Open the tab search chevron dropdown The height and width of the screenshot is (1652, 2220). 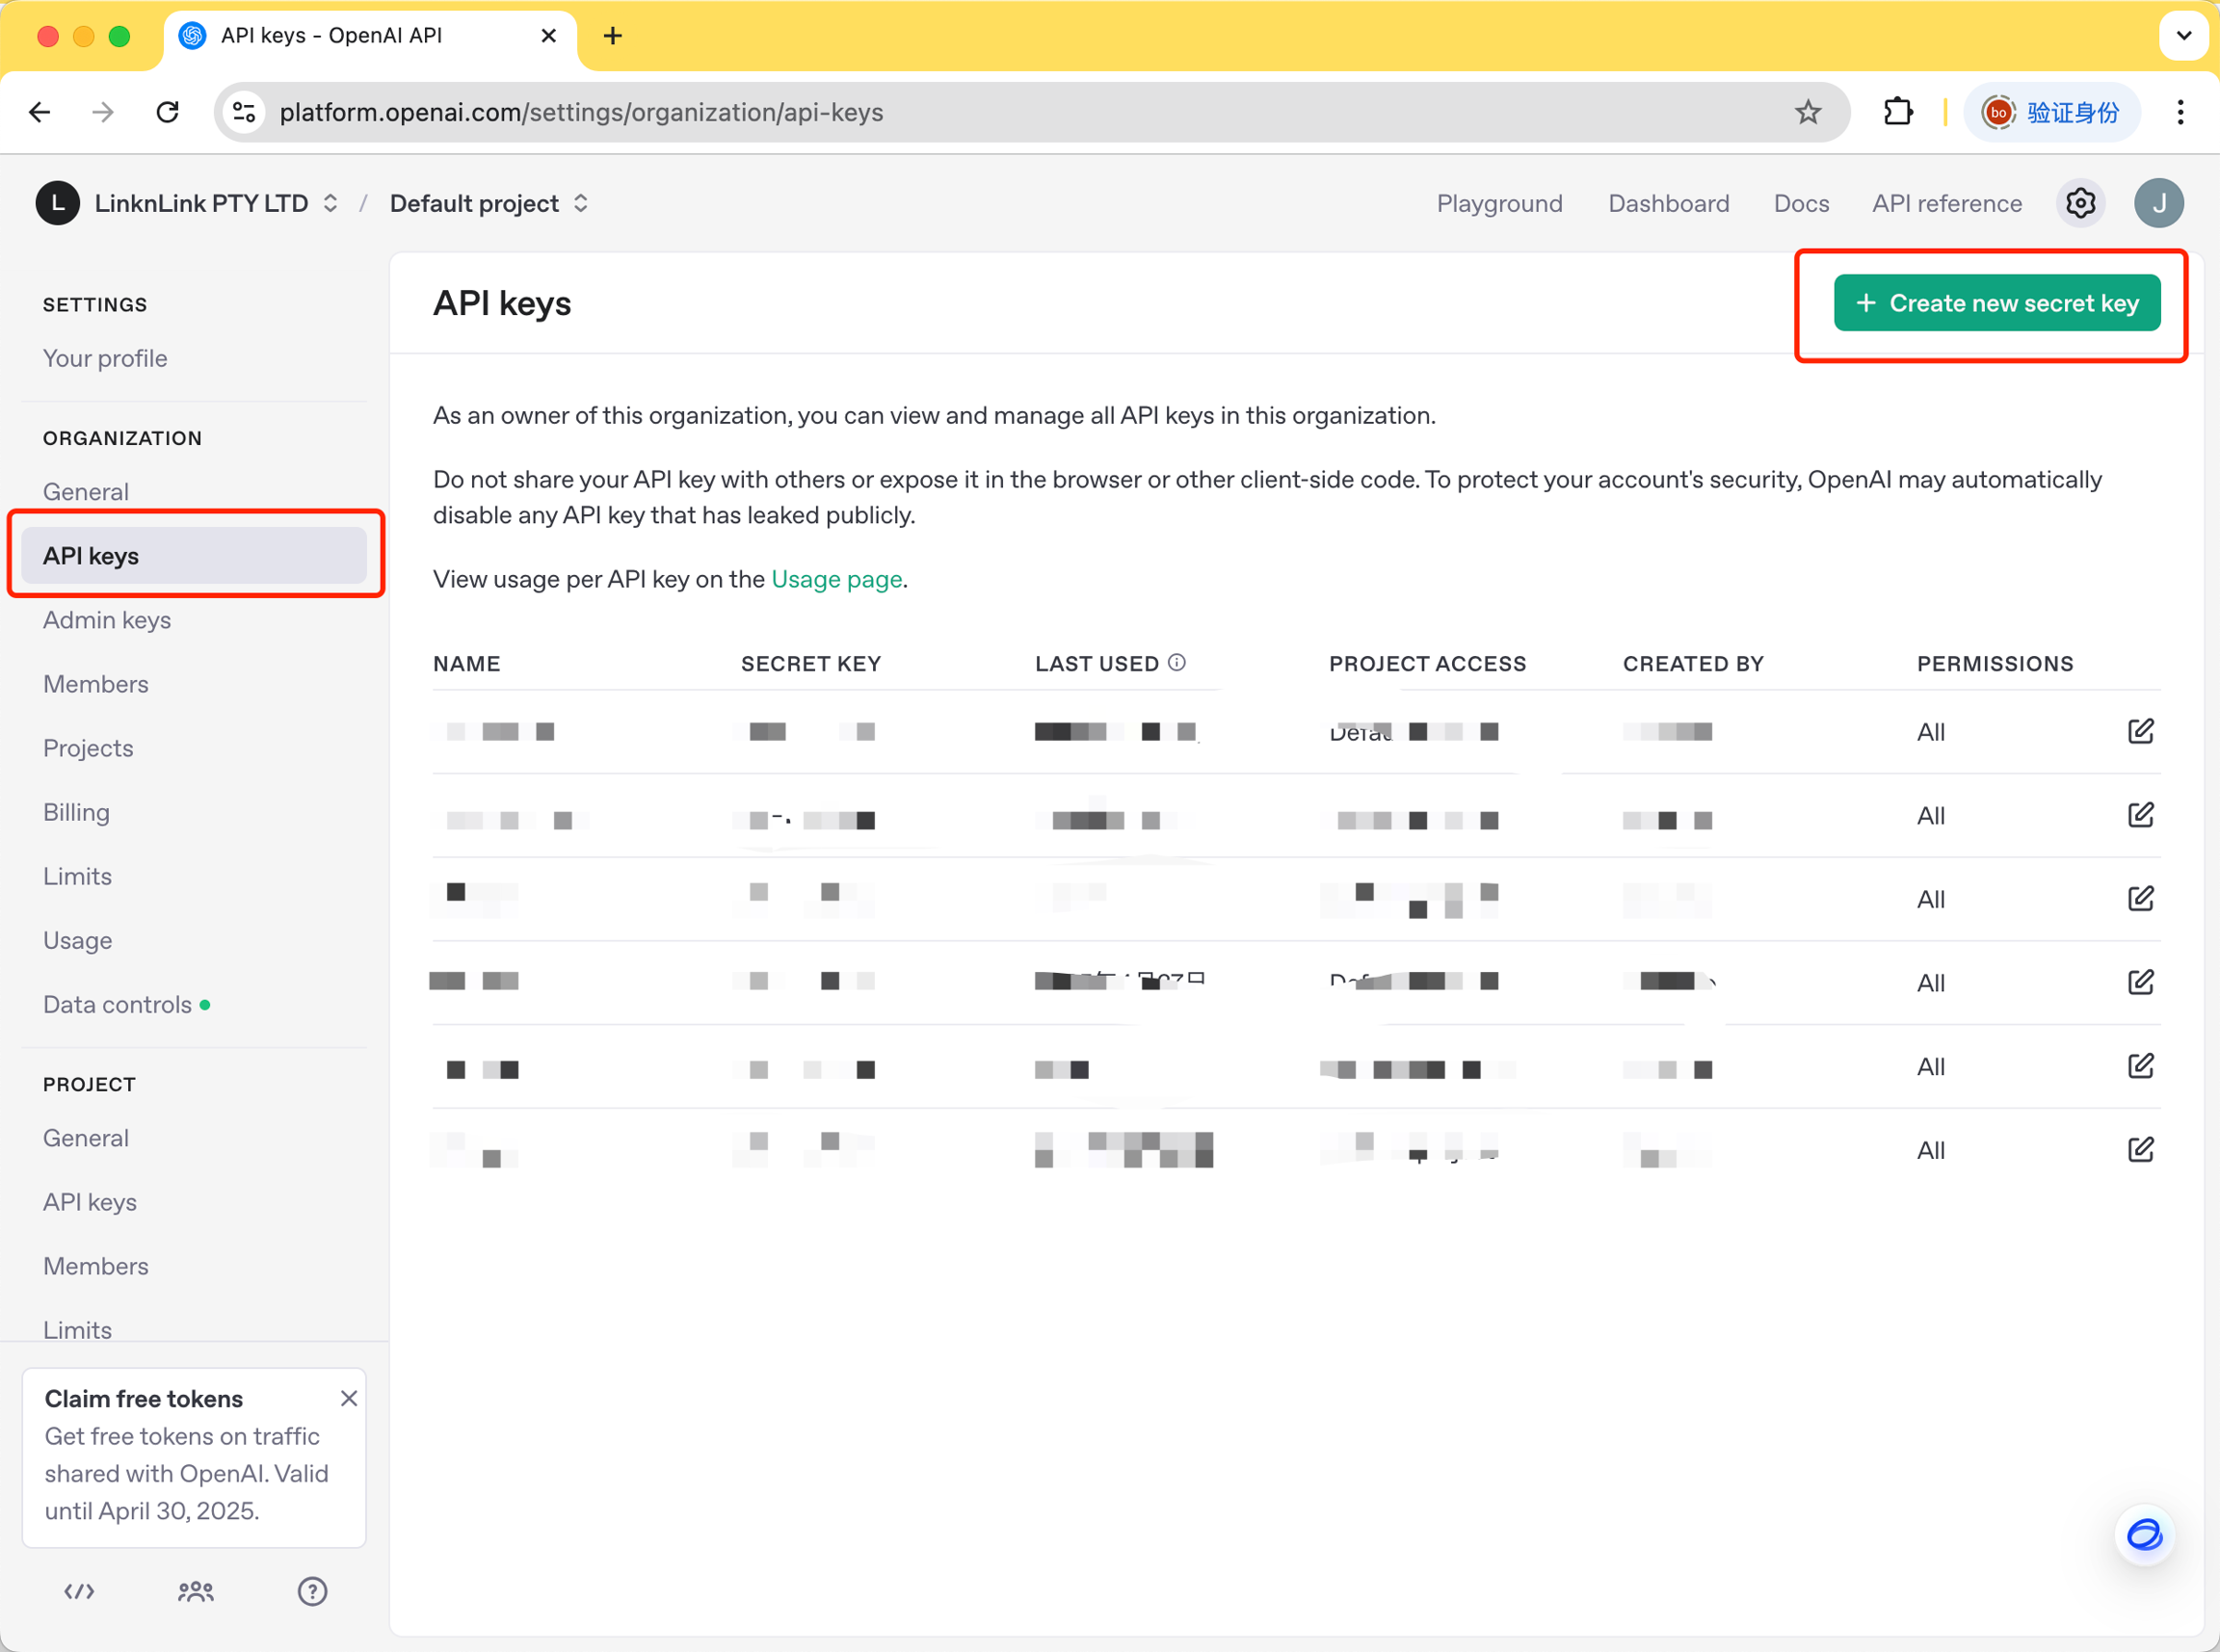[x=2183, y=36]
